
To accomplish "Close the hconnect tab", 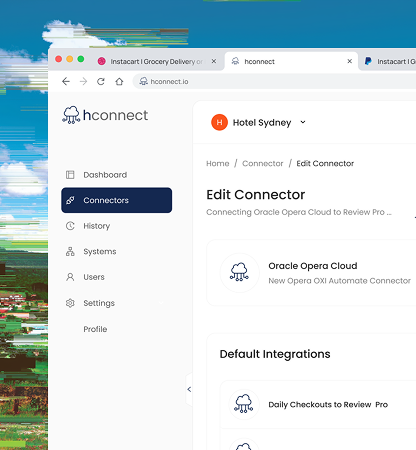I will click(349, 61).
